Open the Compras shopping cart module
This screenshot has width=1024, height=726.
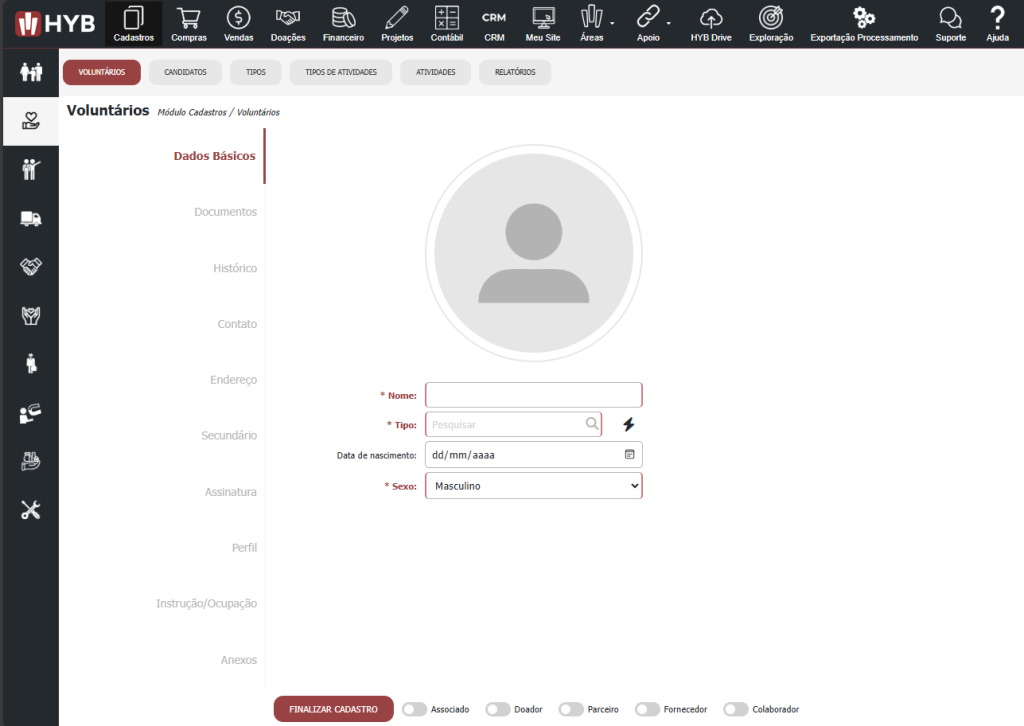click(188, 23)
